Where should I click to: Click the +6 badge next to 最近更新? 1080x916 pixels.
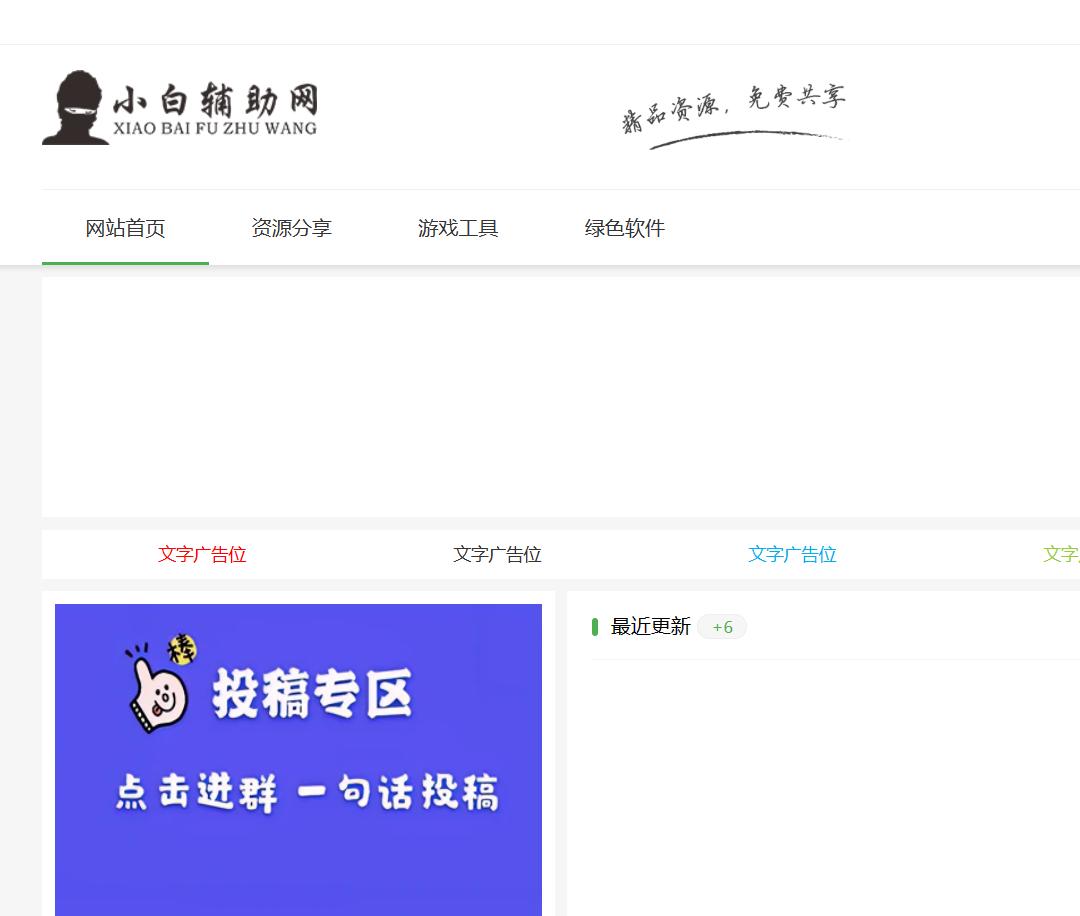[x=722, y=626]
